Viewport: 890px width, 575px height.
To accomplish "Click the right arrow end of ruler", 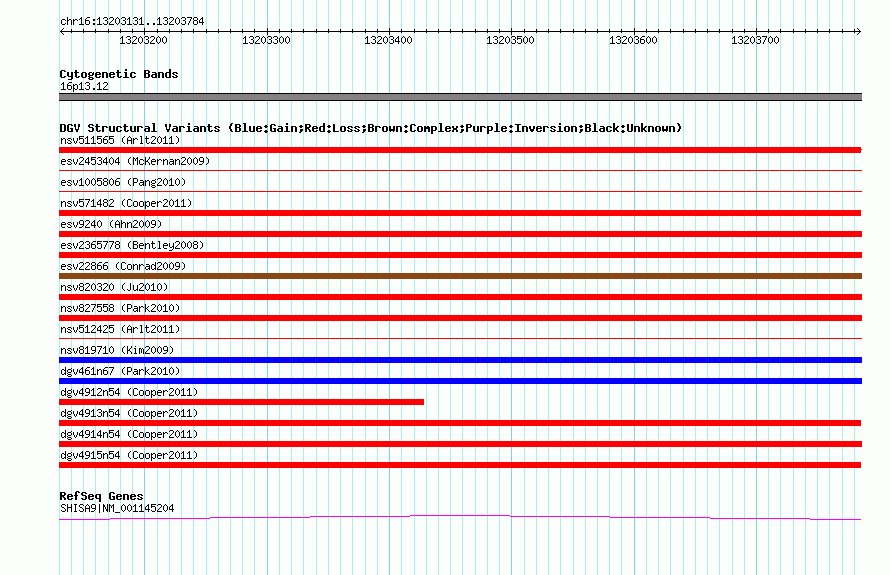I will coord(859,32).
